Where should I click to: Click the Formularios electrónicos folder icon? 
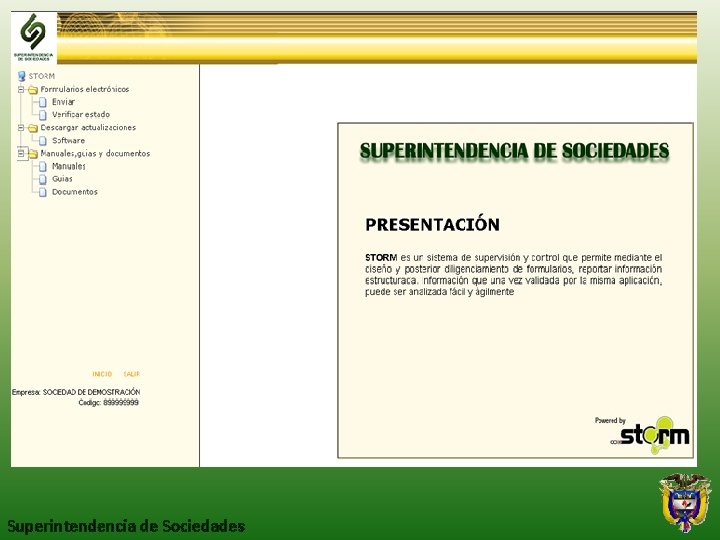(33, 90)
